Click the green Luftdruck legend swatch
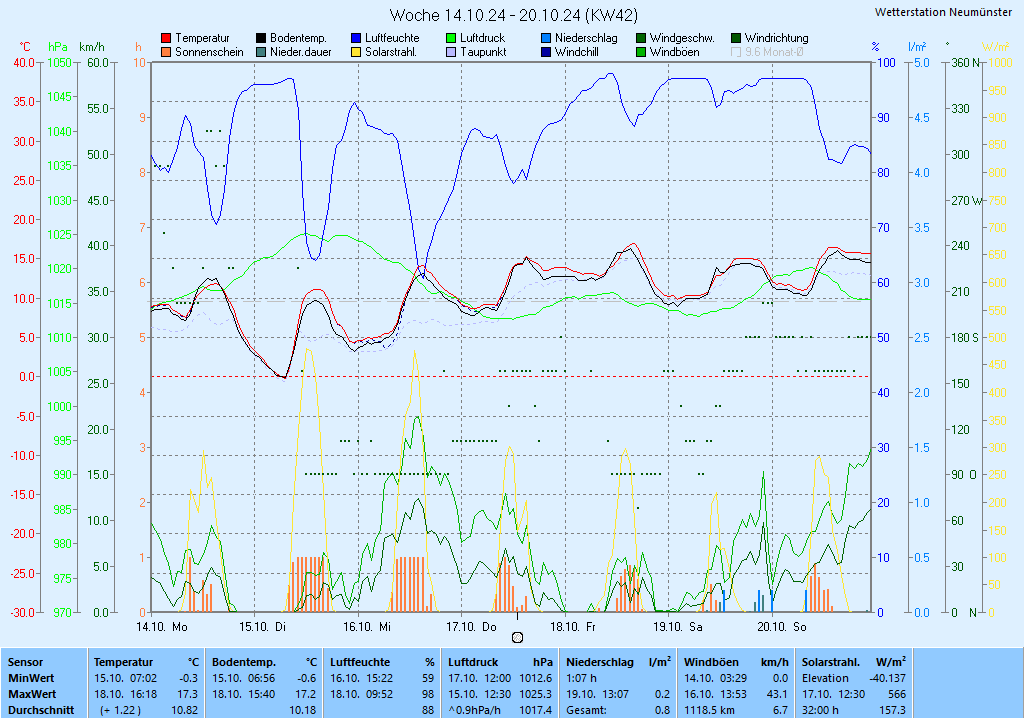Image resolution: width=1024 pixels, height=718 pixels. coord(451,39)
